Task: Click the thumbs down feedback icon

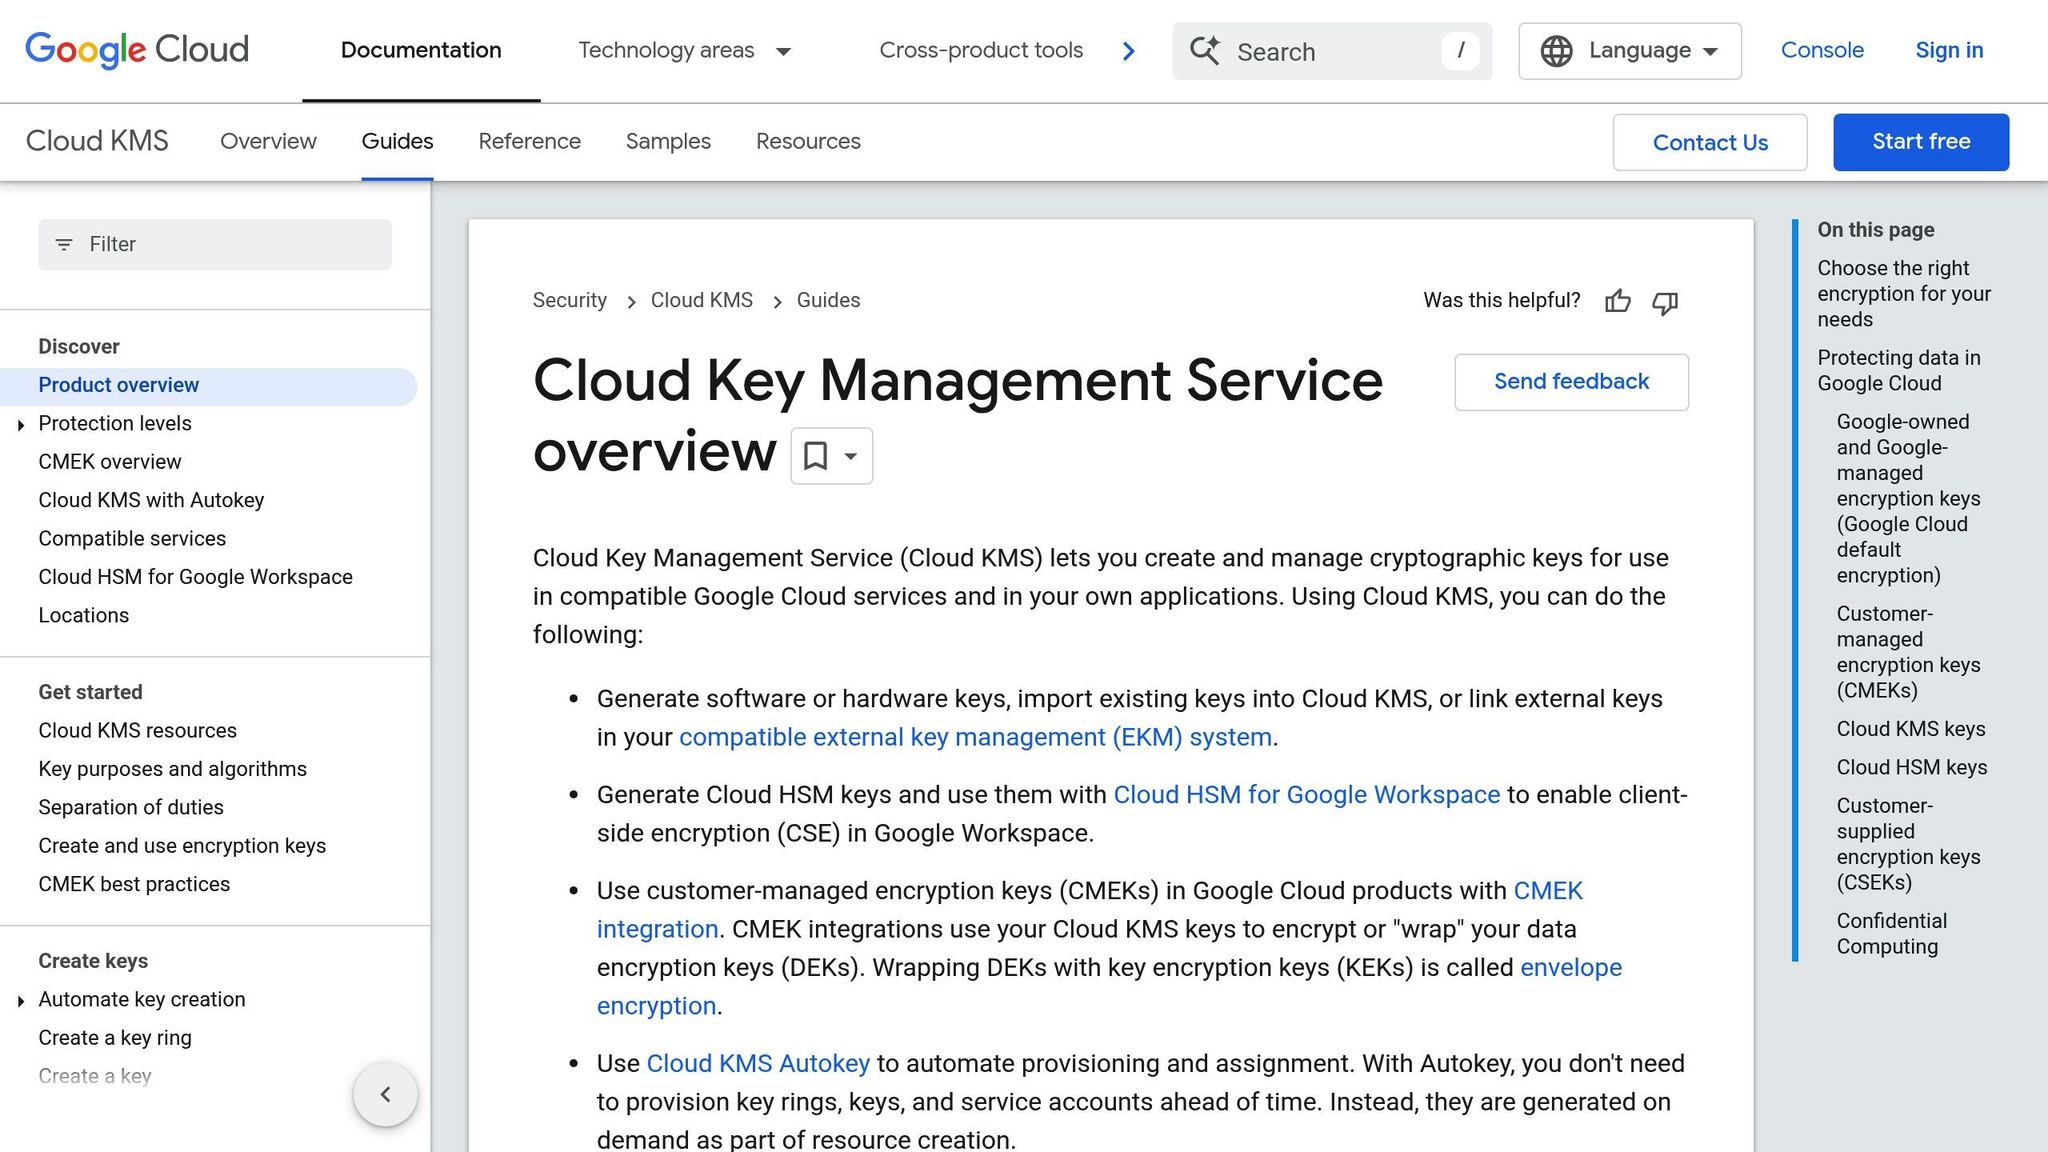Action: 1665,303
